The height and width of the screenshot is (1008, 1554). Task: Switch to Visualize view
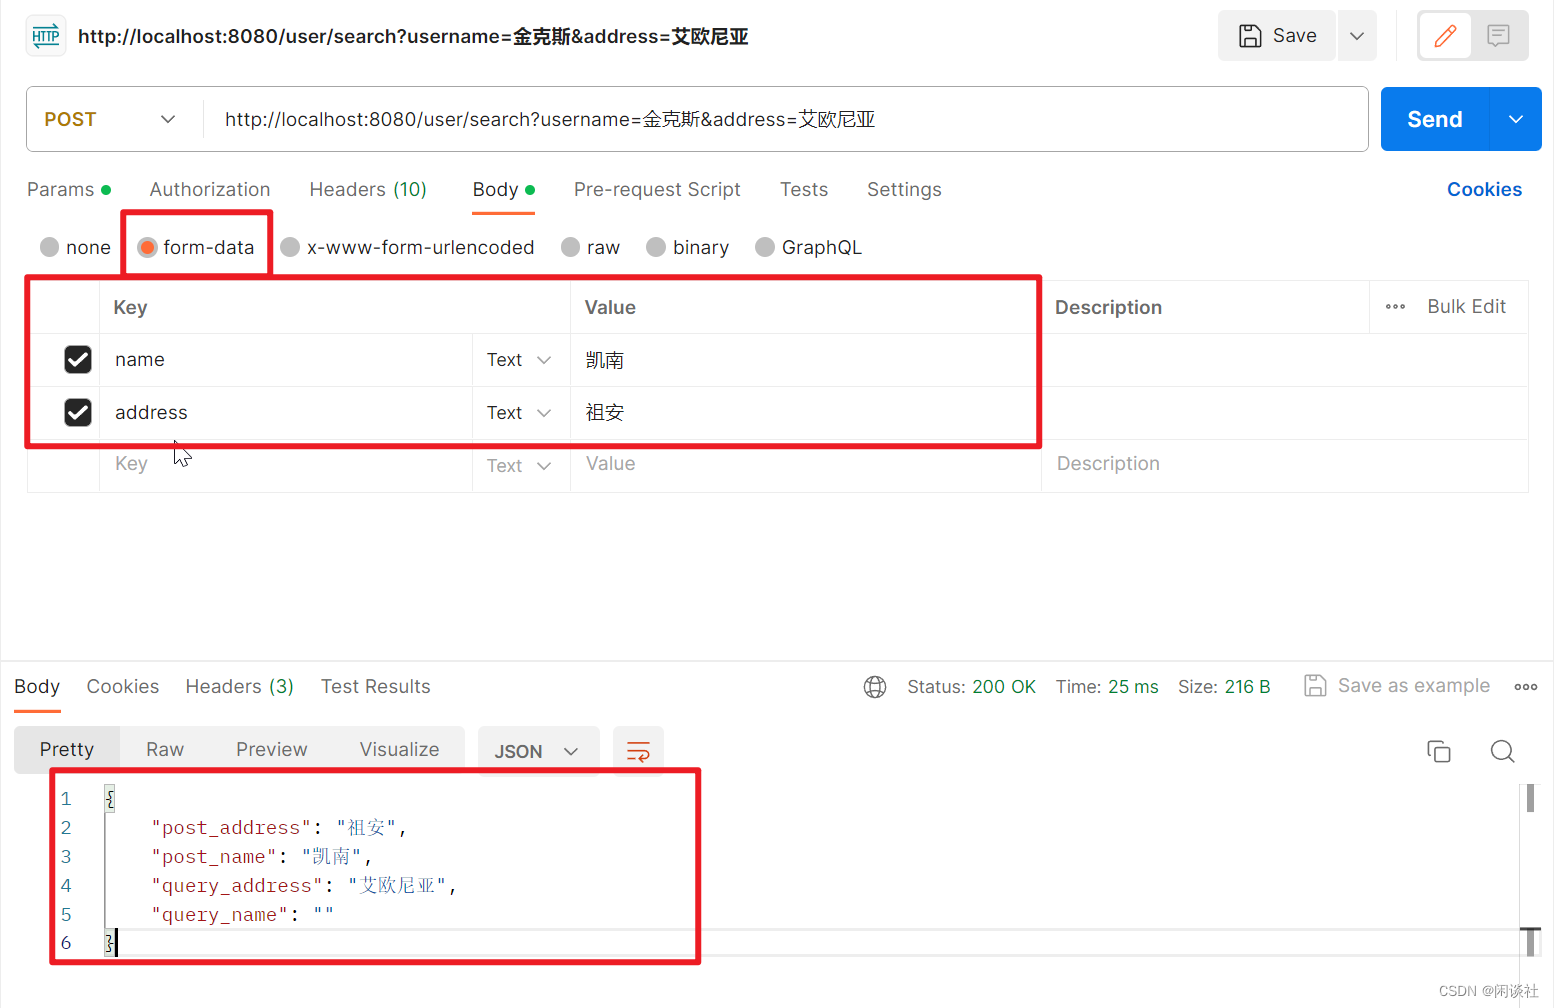click(x=400, y=749)
